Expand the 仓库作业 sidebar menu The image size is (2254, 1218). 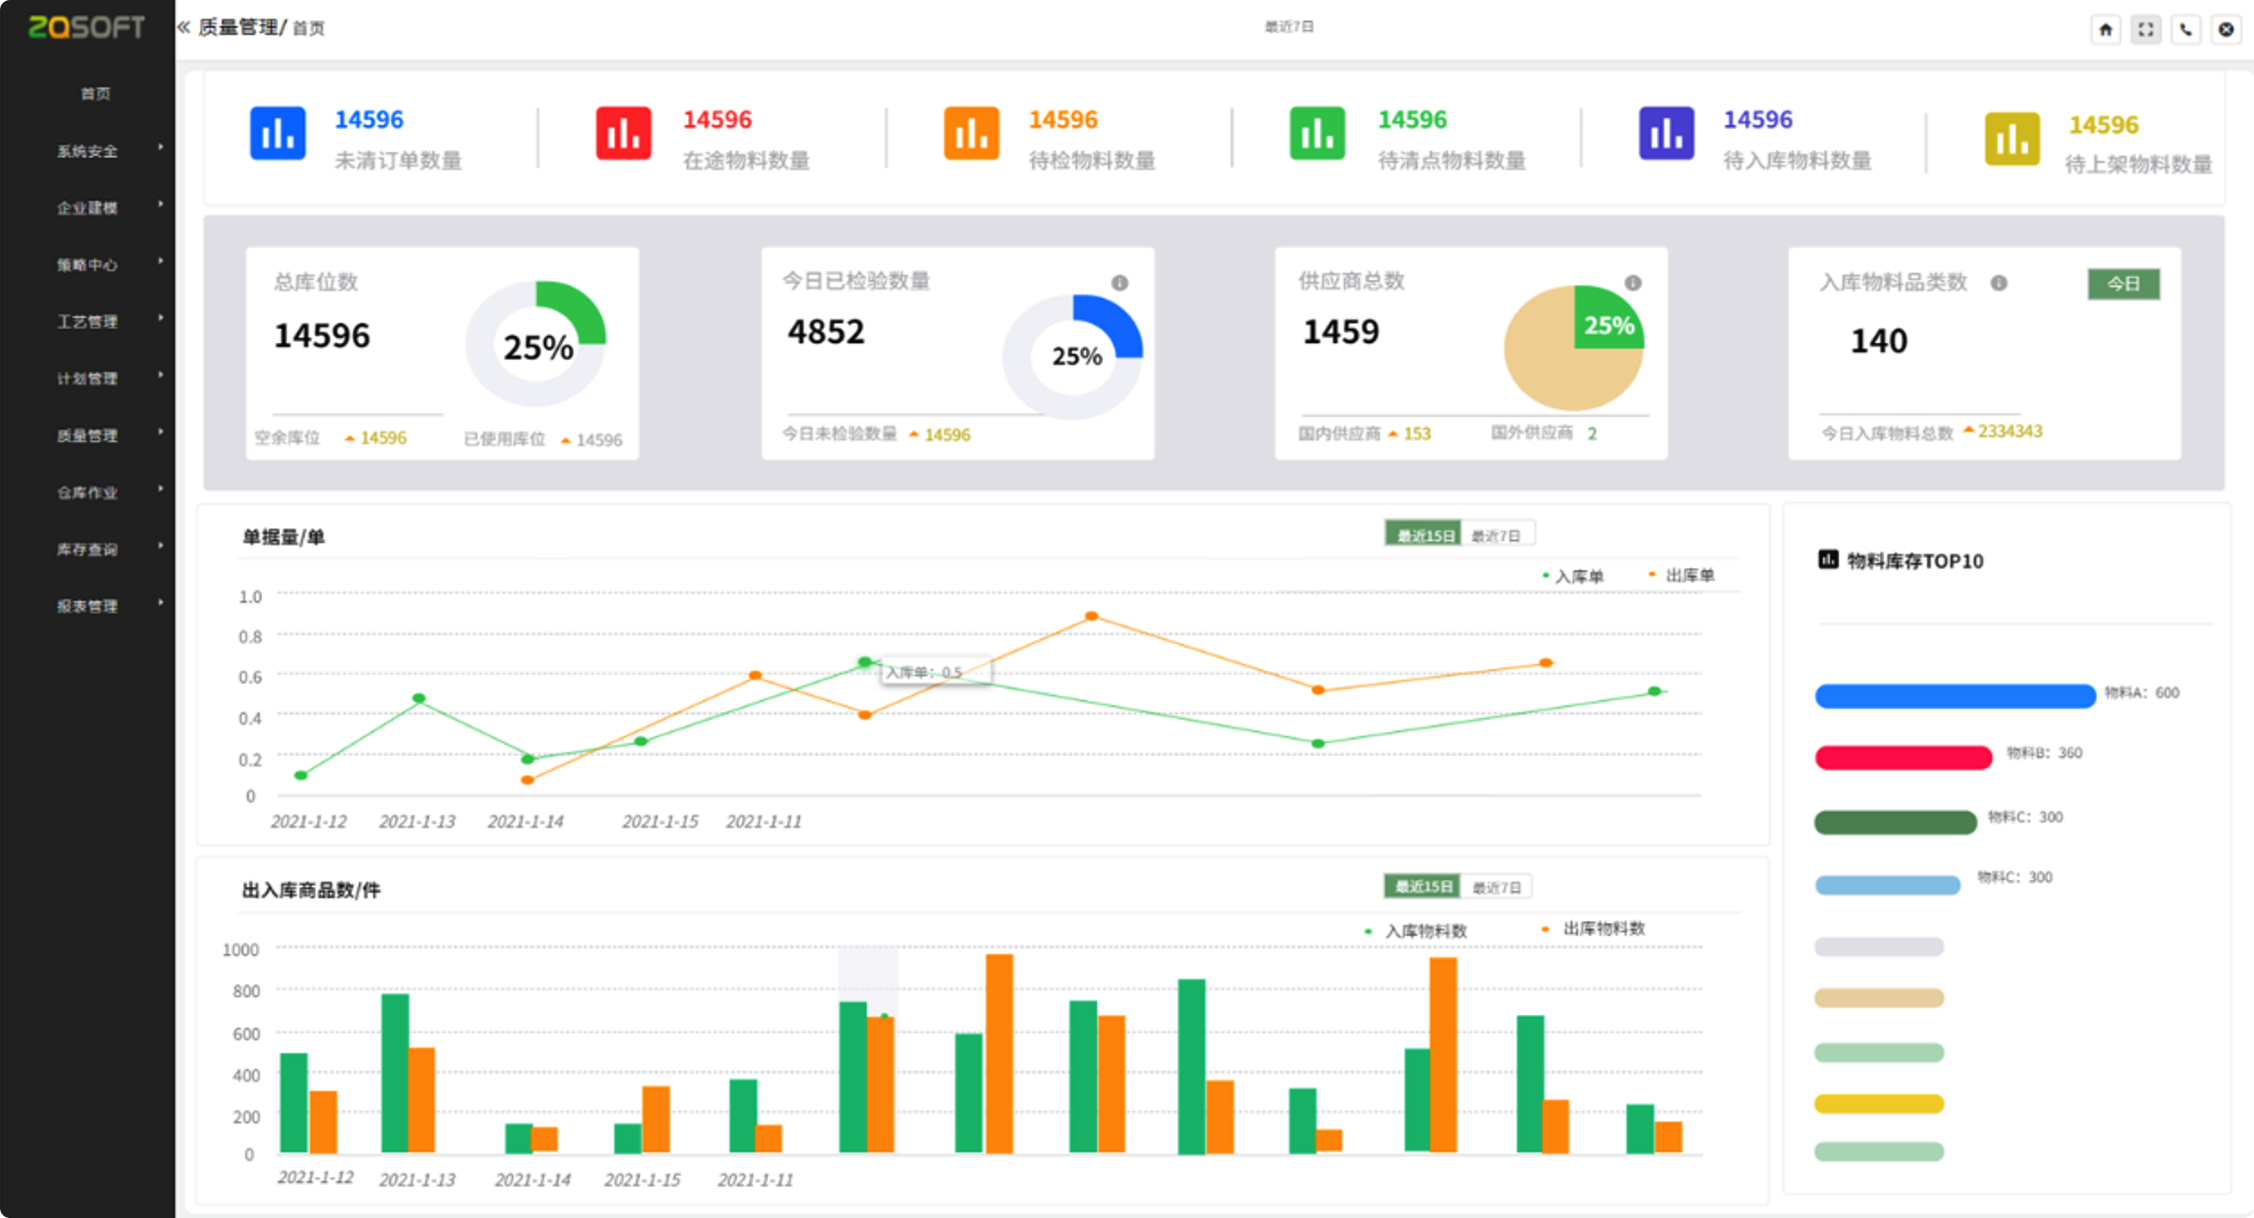pos(88,492)
